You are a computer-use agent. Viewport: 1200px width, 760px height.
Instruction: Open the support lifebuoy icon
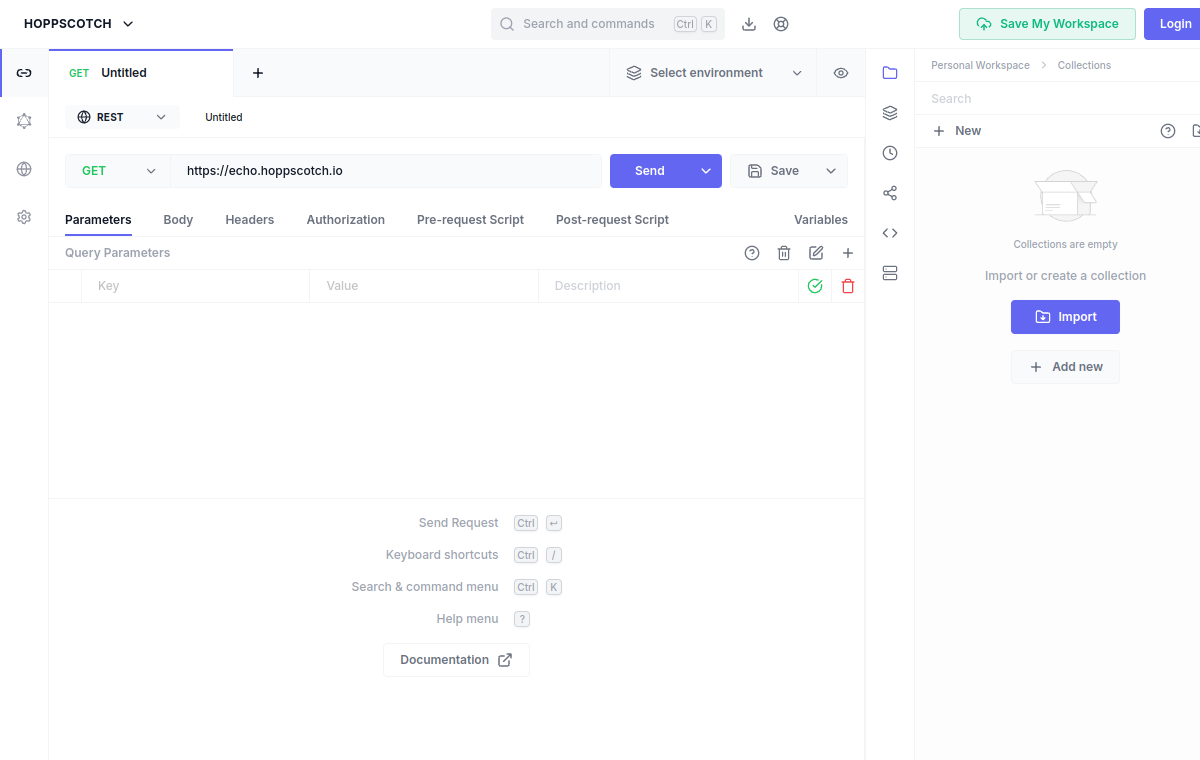pyautogui.click(x=781, y=24)
